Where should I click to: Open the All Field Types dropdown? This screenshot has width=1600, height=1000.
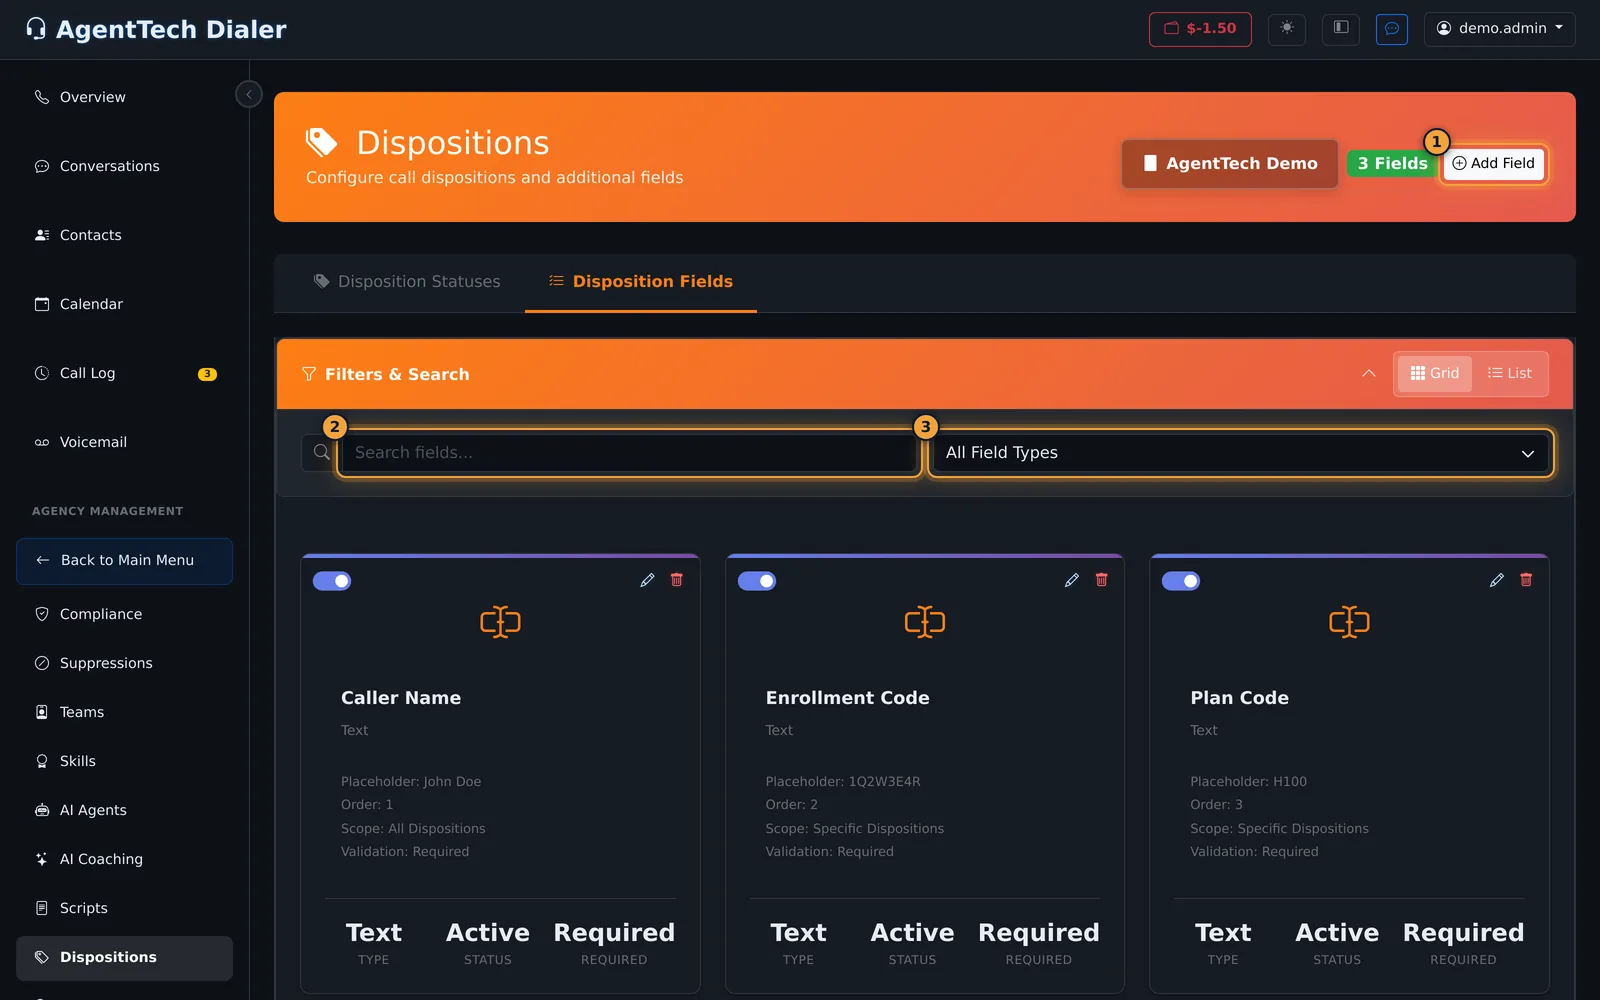(x=1240, y=453)
